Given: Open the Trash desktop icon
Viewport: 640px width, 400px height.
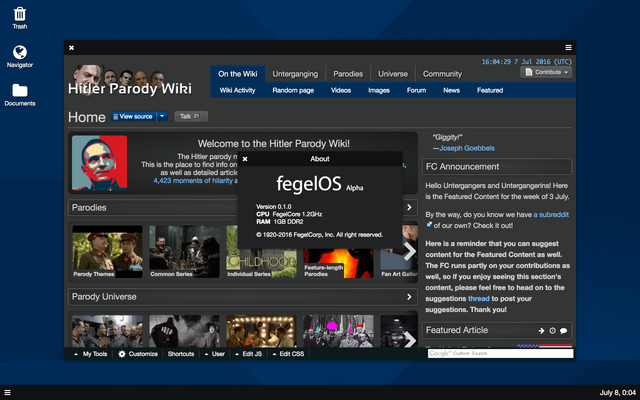Looking at the screenshot, I should click(x=20, y=18).
